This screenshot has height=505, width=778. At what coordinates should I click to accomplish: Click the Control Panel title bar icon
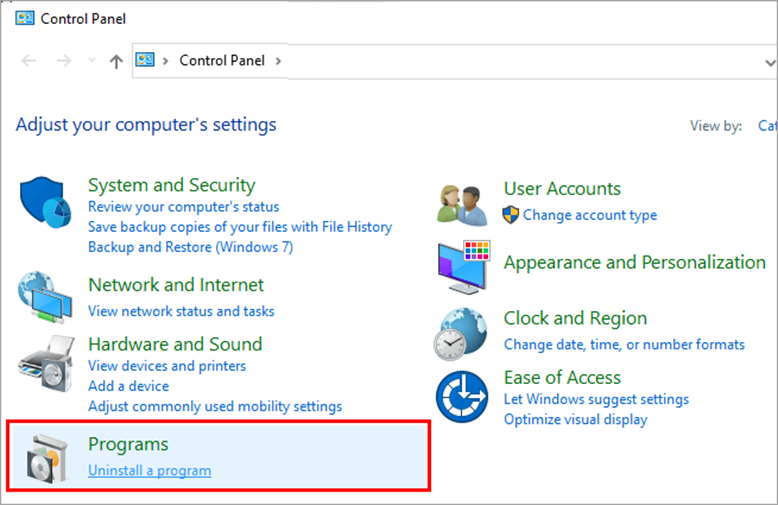(x=25, y=18)
